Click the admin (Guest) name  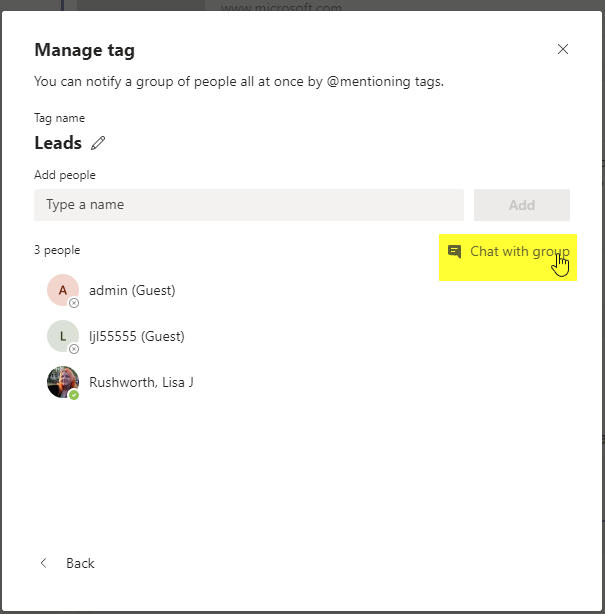[132, 291]
